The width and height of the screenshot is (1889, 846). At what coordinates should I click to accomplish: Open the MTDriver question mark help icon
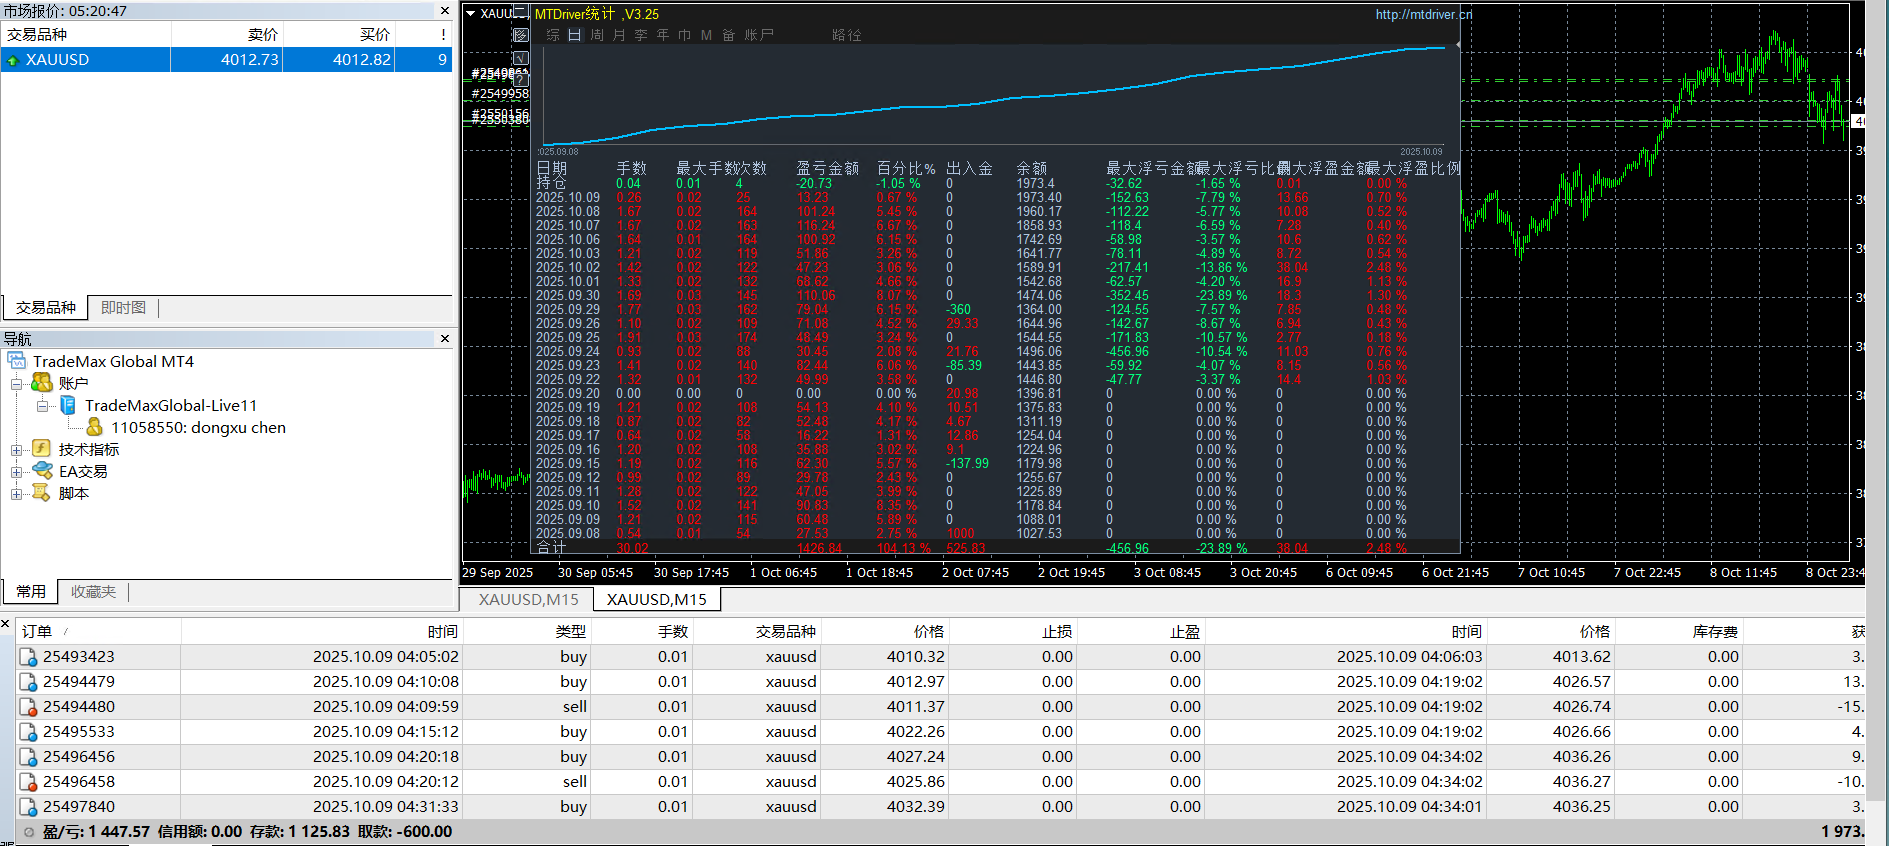[x=521, y=80]
